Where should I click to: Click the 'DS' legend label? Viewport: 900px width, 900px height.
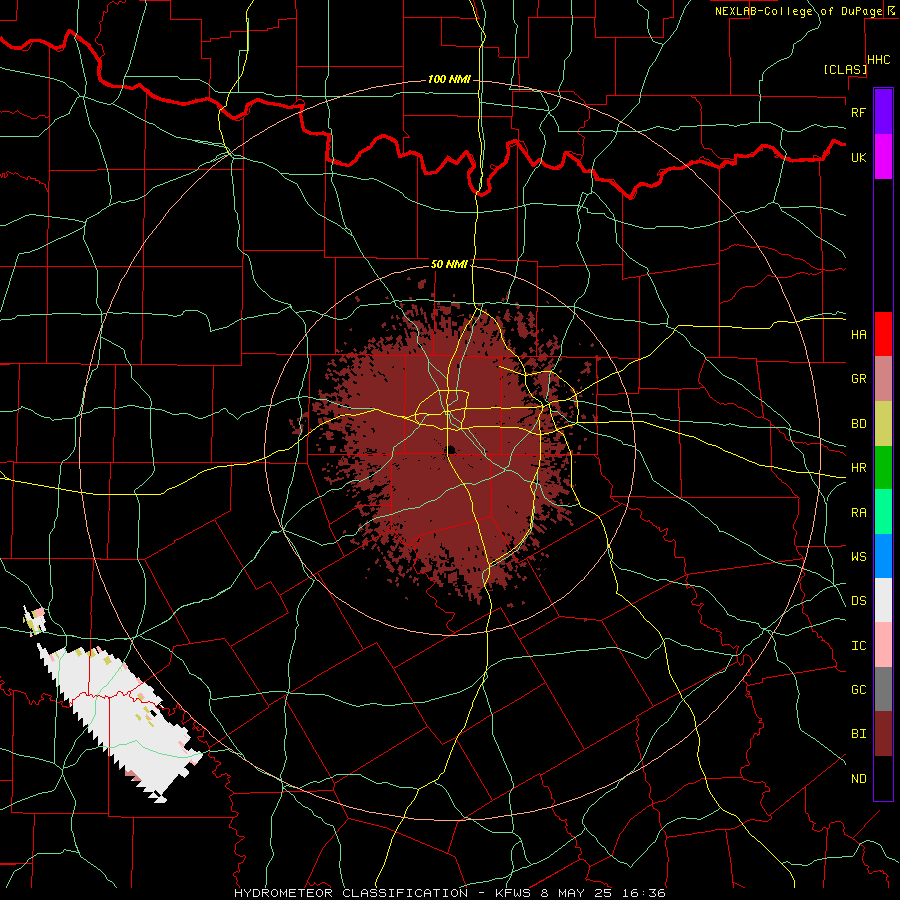click(858, 601)
